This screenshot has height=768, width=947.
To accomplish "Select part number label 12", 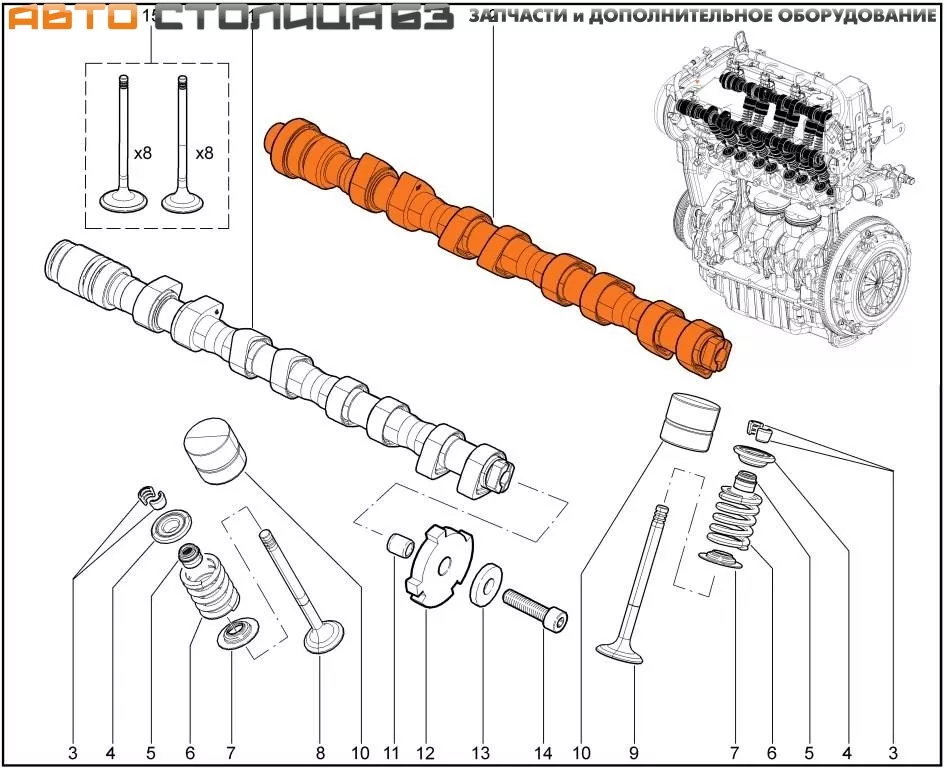I will 427,752.
